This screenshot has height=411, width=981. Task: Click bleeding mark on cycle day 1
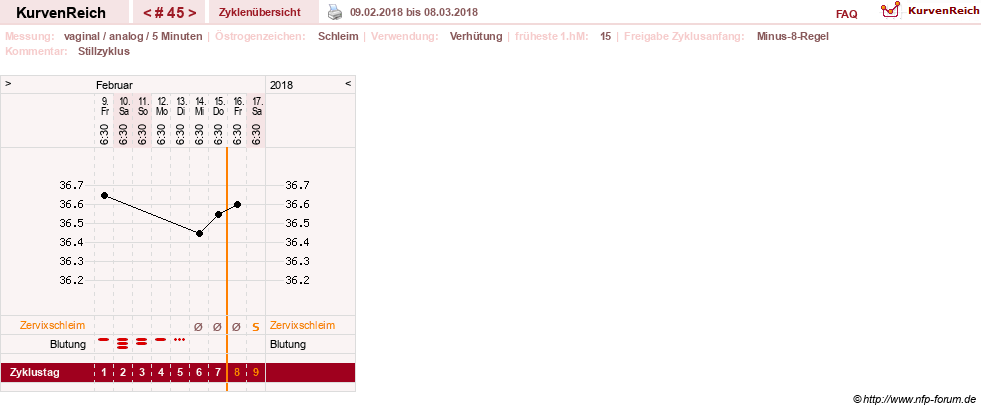point(103,339)
